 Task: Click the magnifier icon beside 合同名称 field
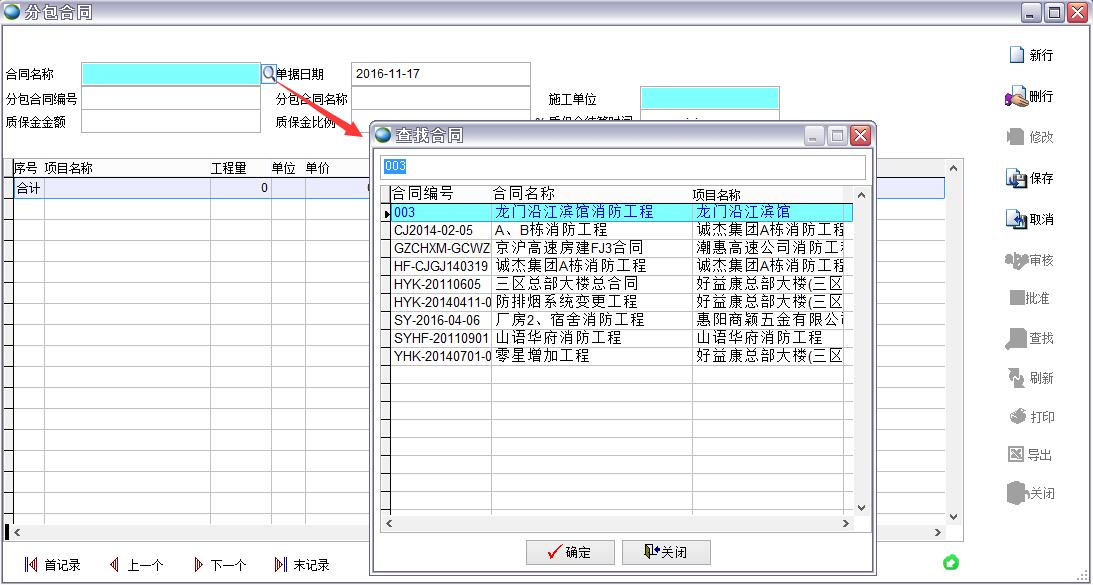click(x=268, y=74)
